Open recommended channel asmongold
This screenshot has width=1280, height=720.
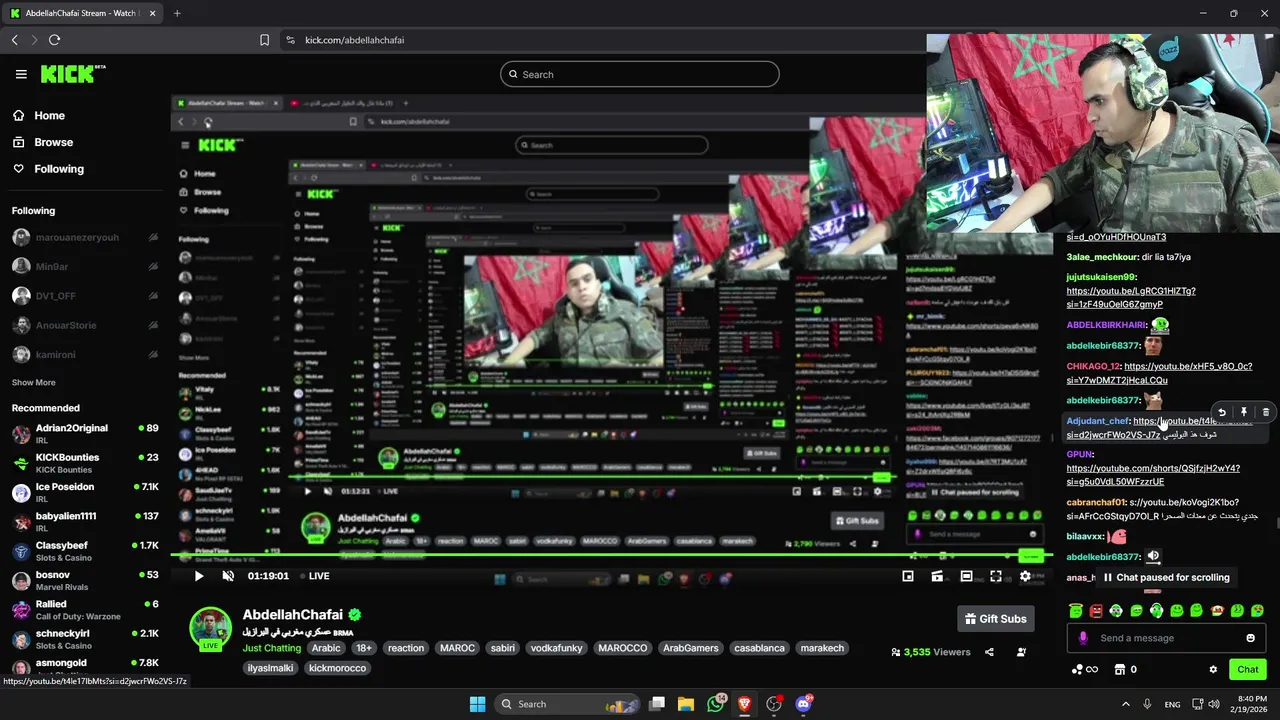click(x=84, y=667)
